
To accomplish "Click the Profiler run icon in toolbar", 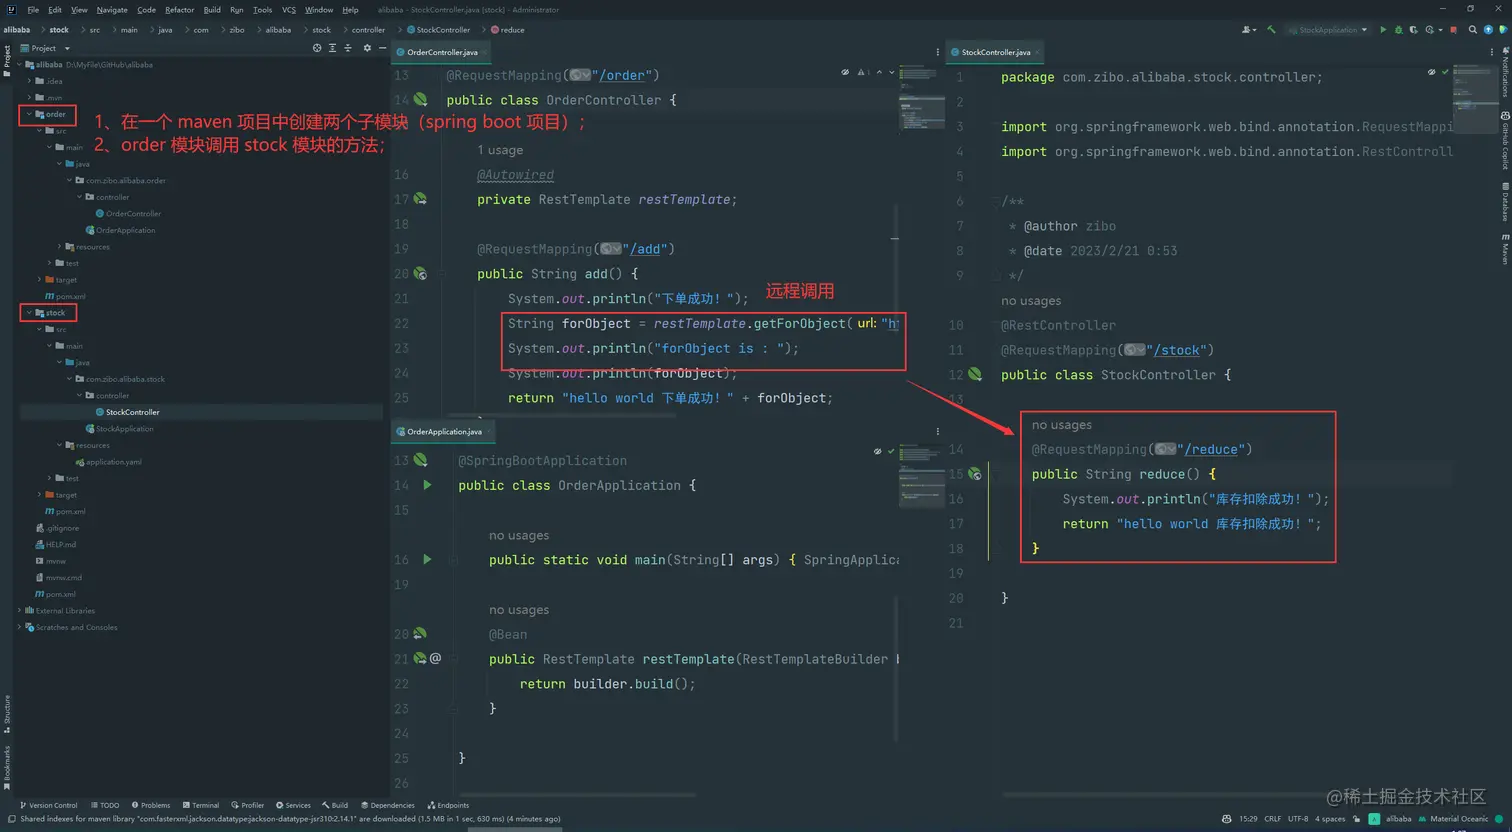I will coord(1430,30).
